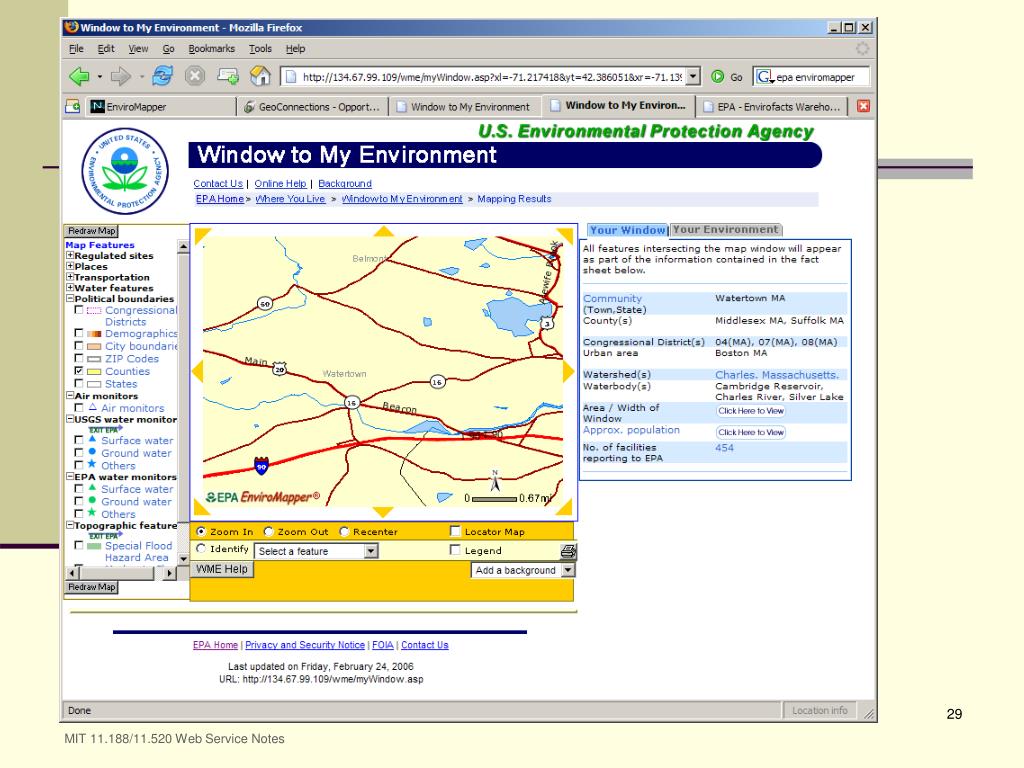Screen dimensions: 1024x768
Task: Pan map northeast with the corner arrow
Action: click(x=566, y=235)
